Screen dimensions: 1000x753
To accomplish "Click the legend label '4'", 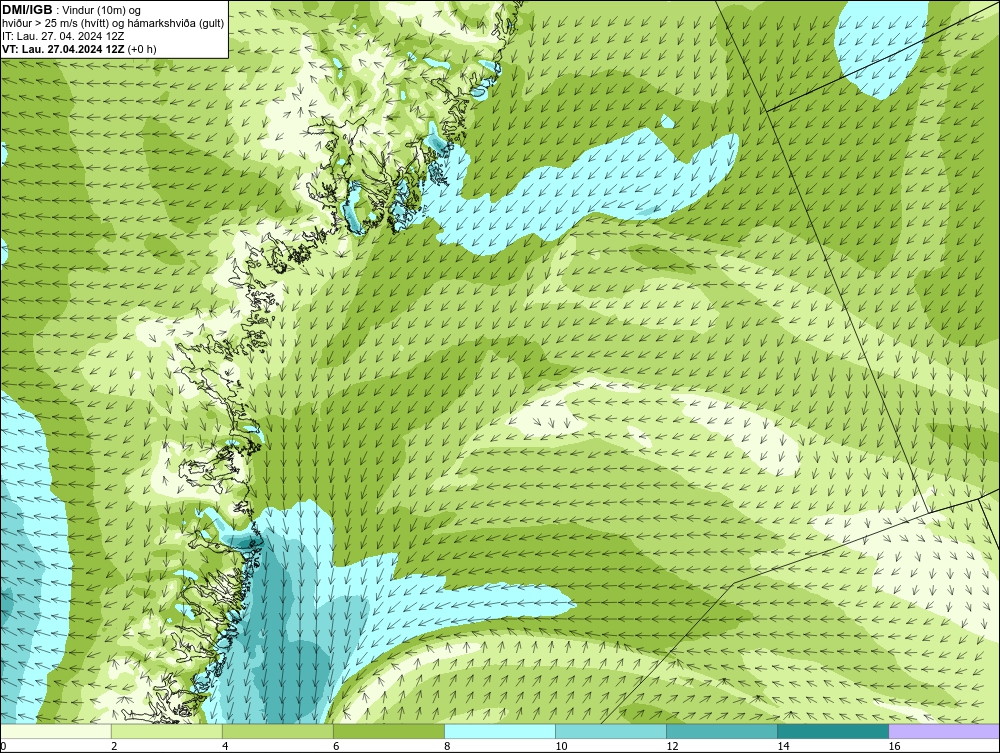I will (x=225, y=746).
